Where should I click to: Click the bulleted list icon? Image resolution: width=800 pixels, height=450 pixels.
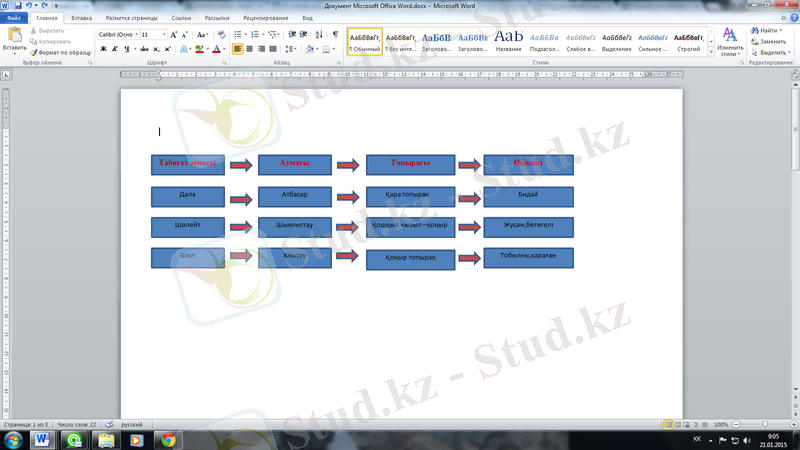coord(237,34)
